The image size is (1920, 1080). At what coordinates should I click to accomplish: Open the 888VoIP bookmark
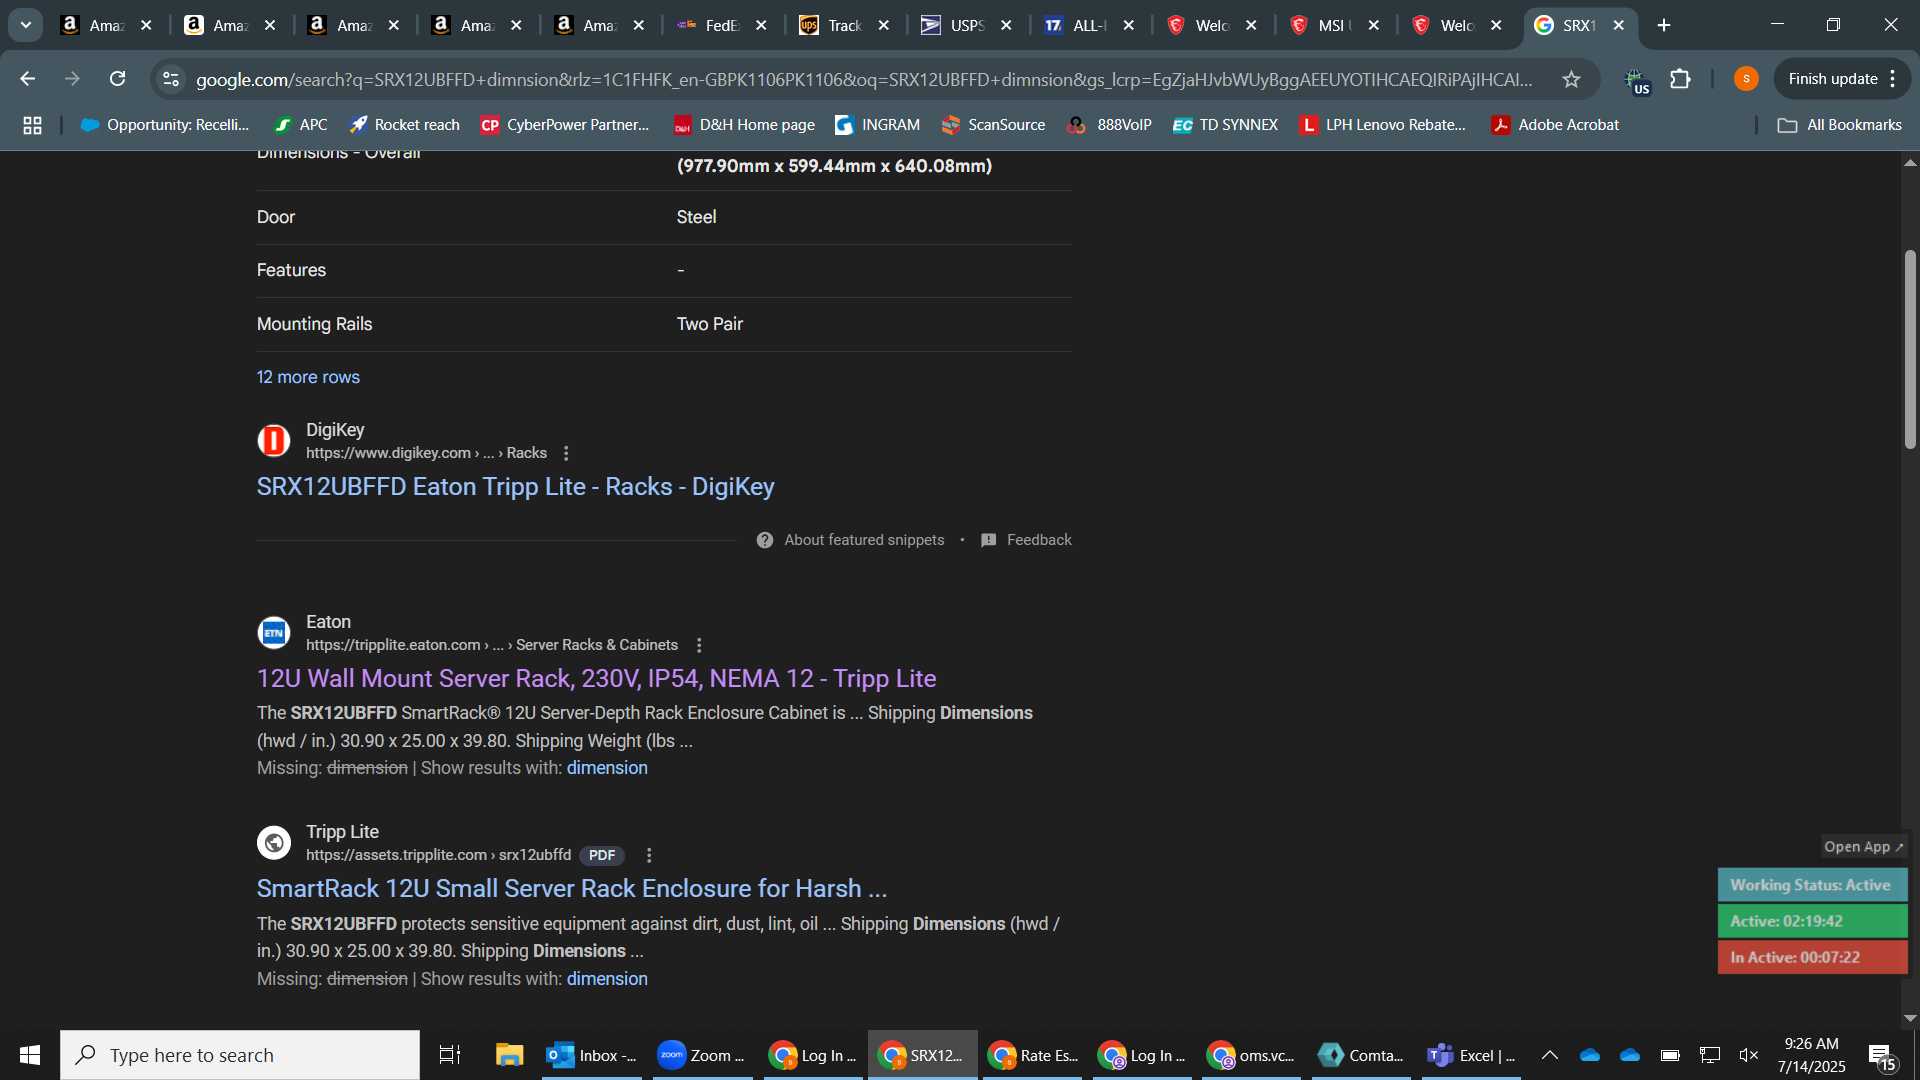(1109, 125)
